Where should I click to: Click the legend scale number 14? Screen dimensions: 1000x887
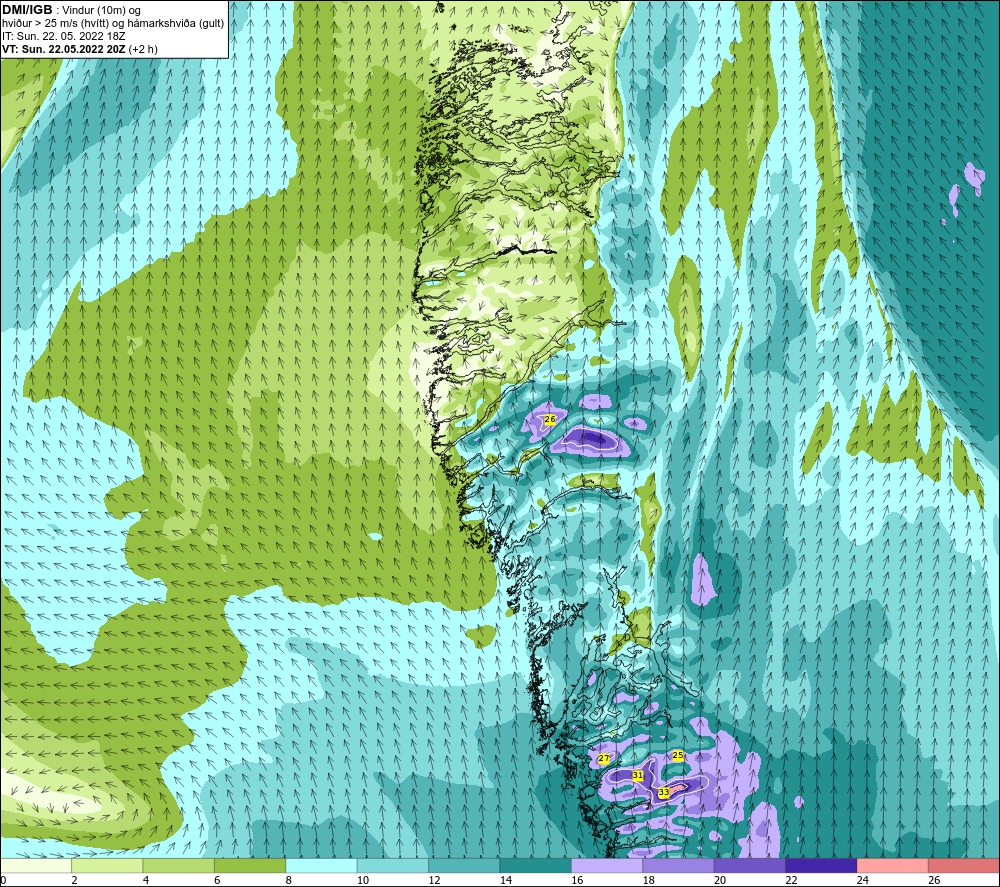[506, 881]
